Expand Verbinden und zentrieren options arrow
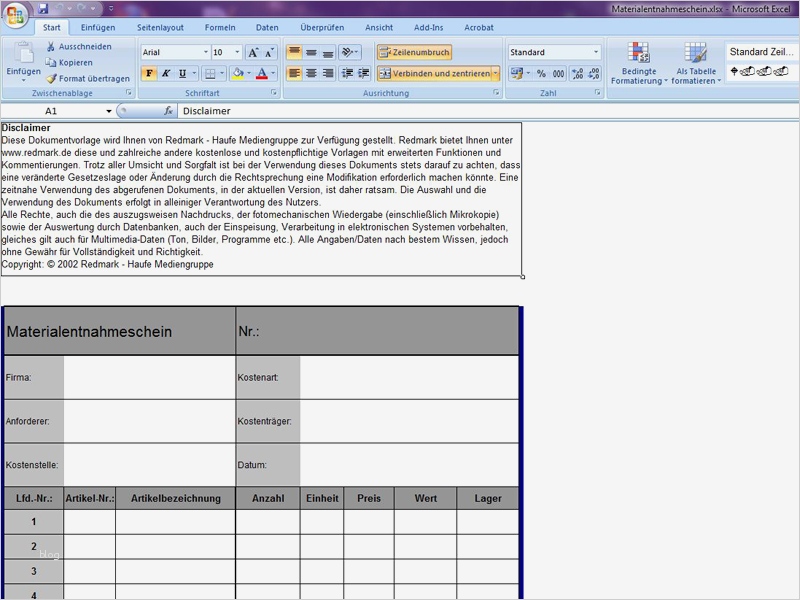 tap(495, 73)
